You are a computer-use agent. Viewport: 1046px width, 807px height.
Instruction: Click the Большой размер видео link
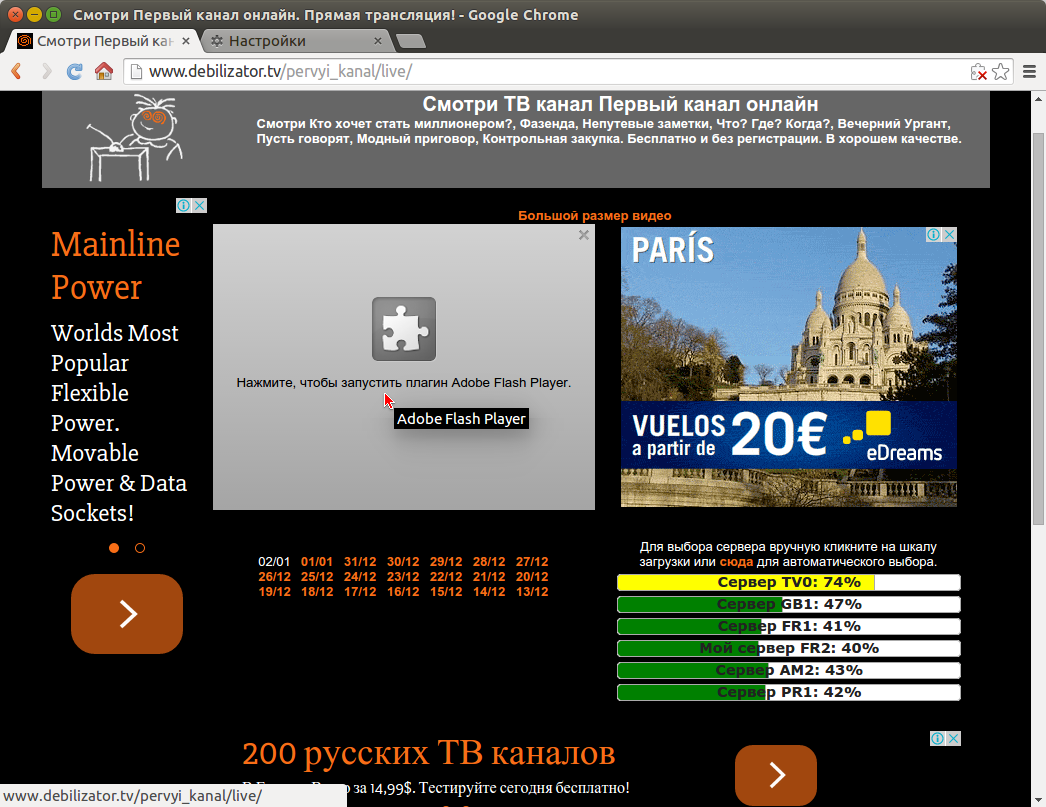click(594, 215)
